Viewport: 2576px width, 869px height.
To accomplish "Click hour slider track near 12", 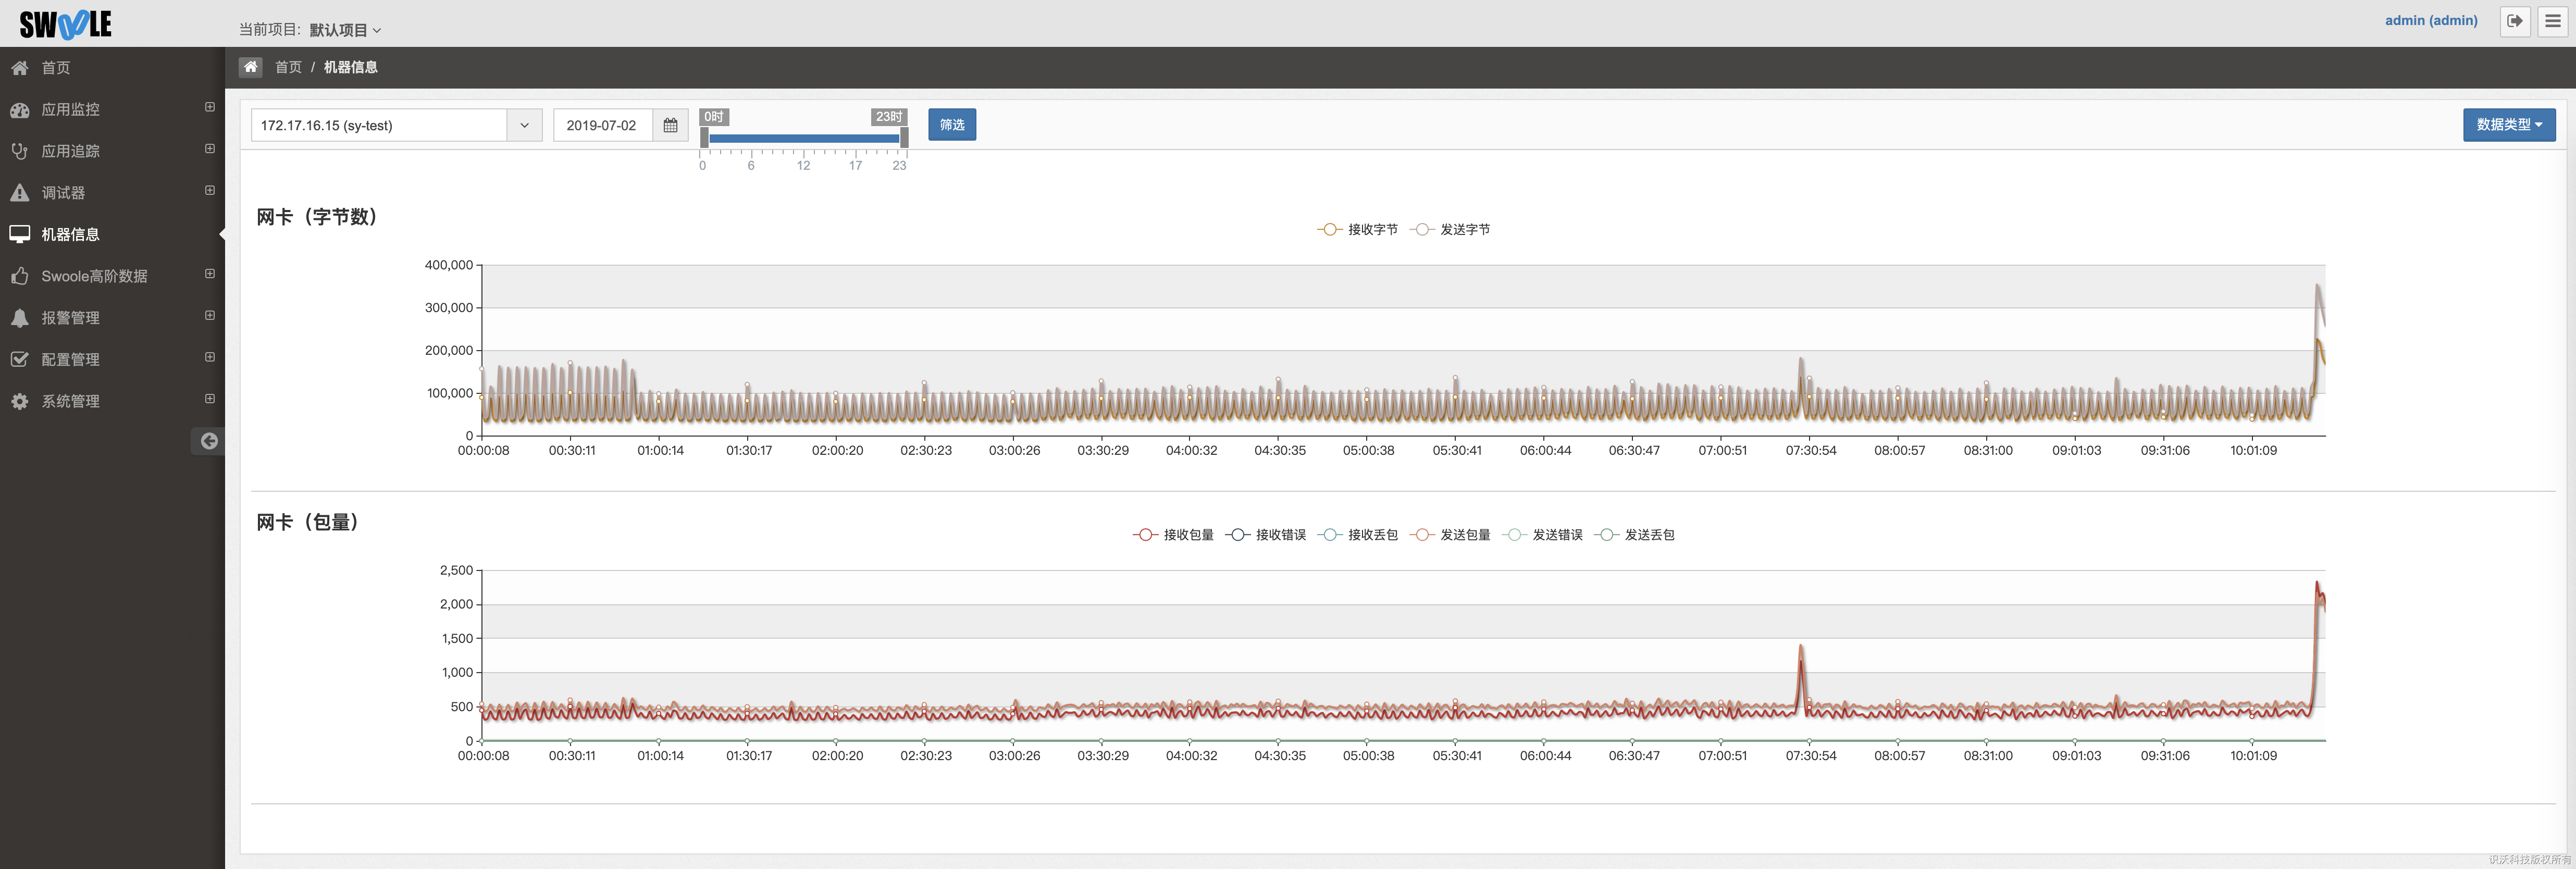I will [x=804, y=139].
